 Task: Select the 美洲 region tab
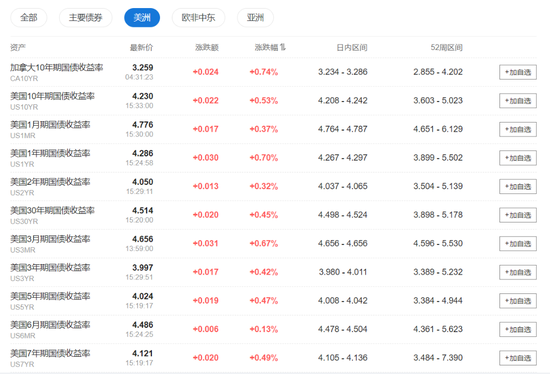142,18
